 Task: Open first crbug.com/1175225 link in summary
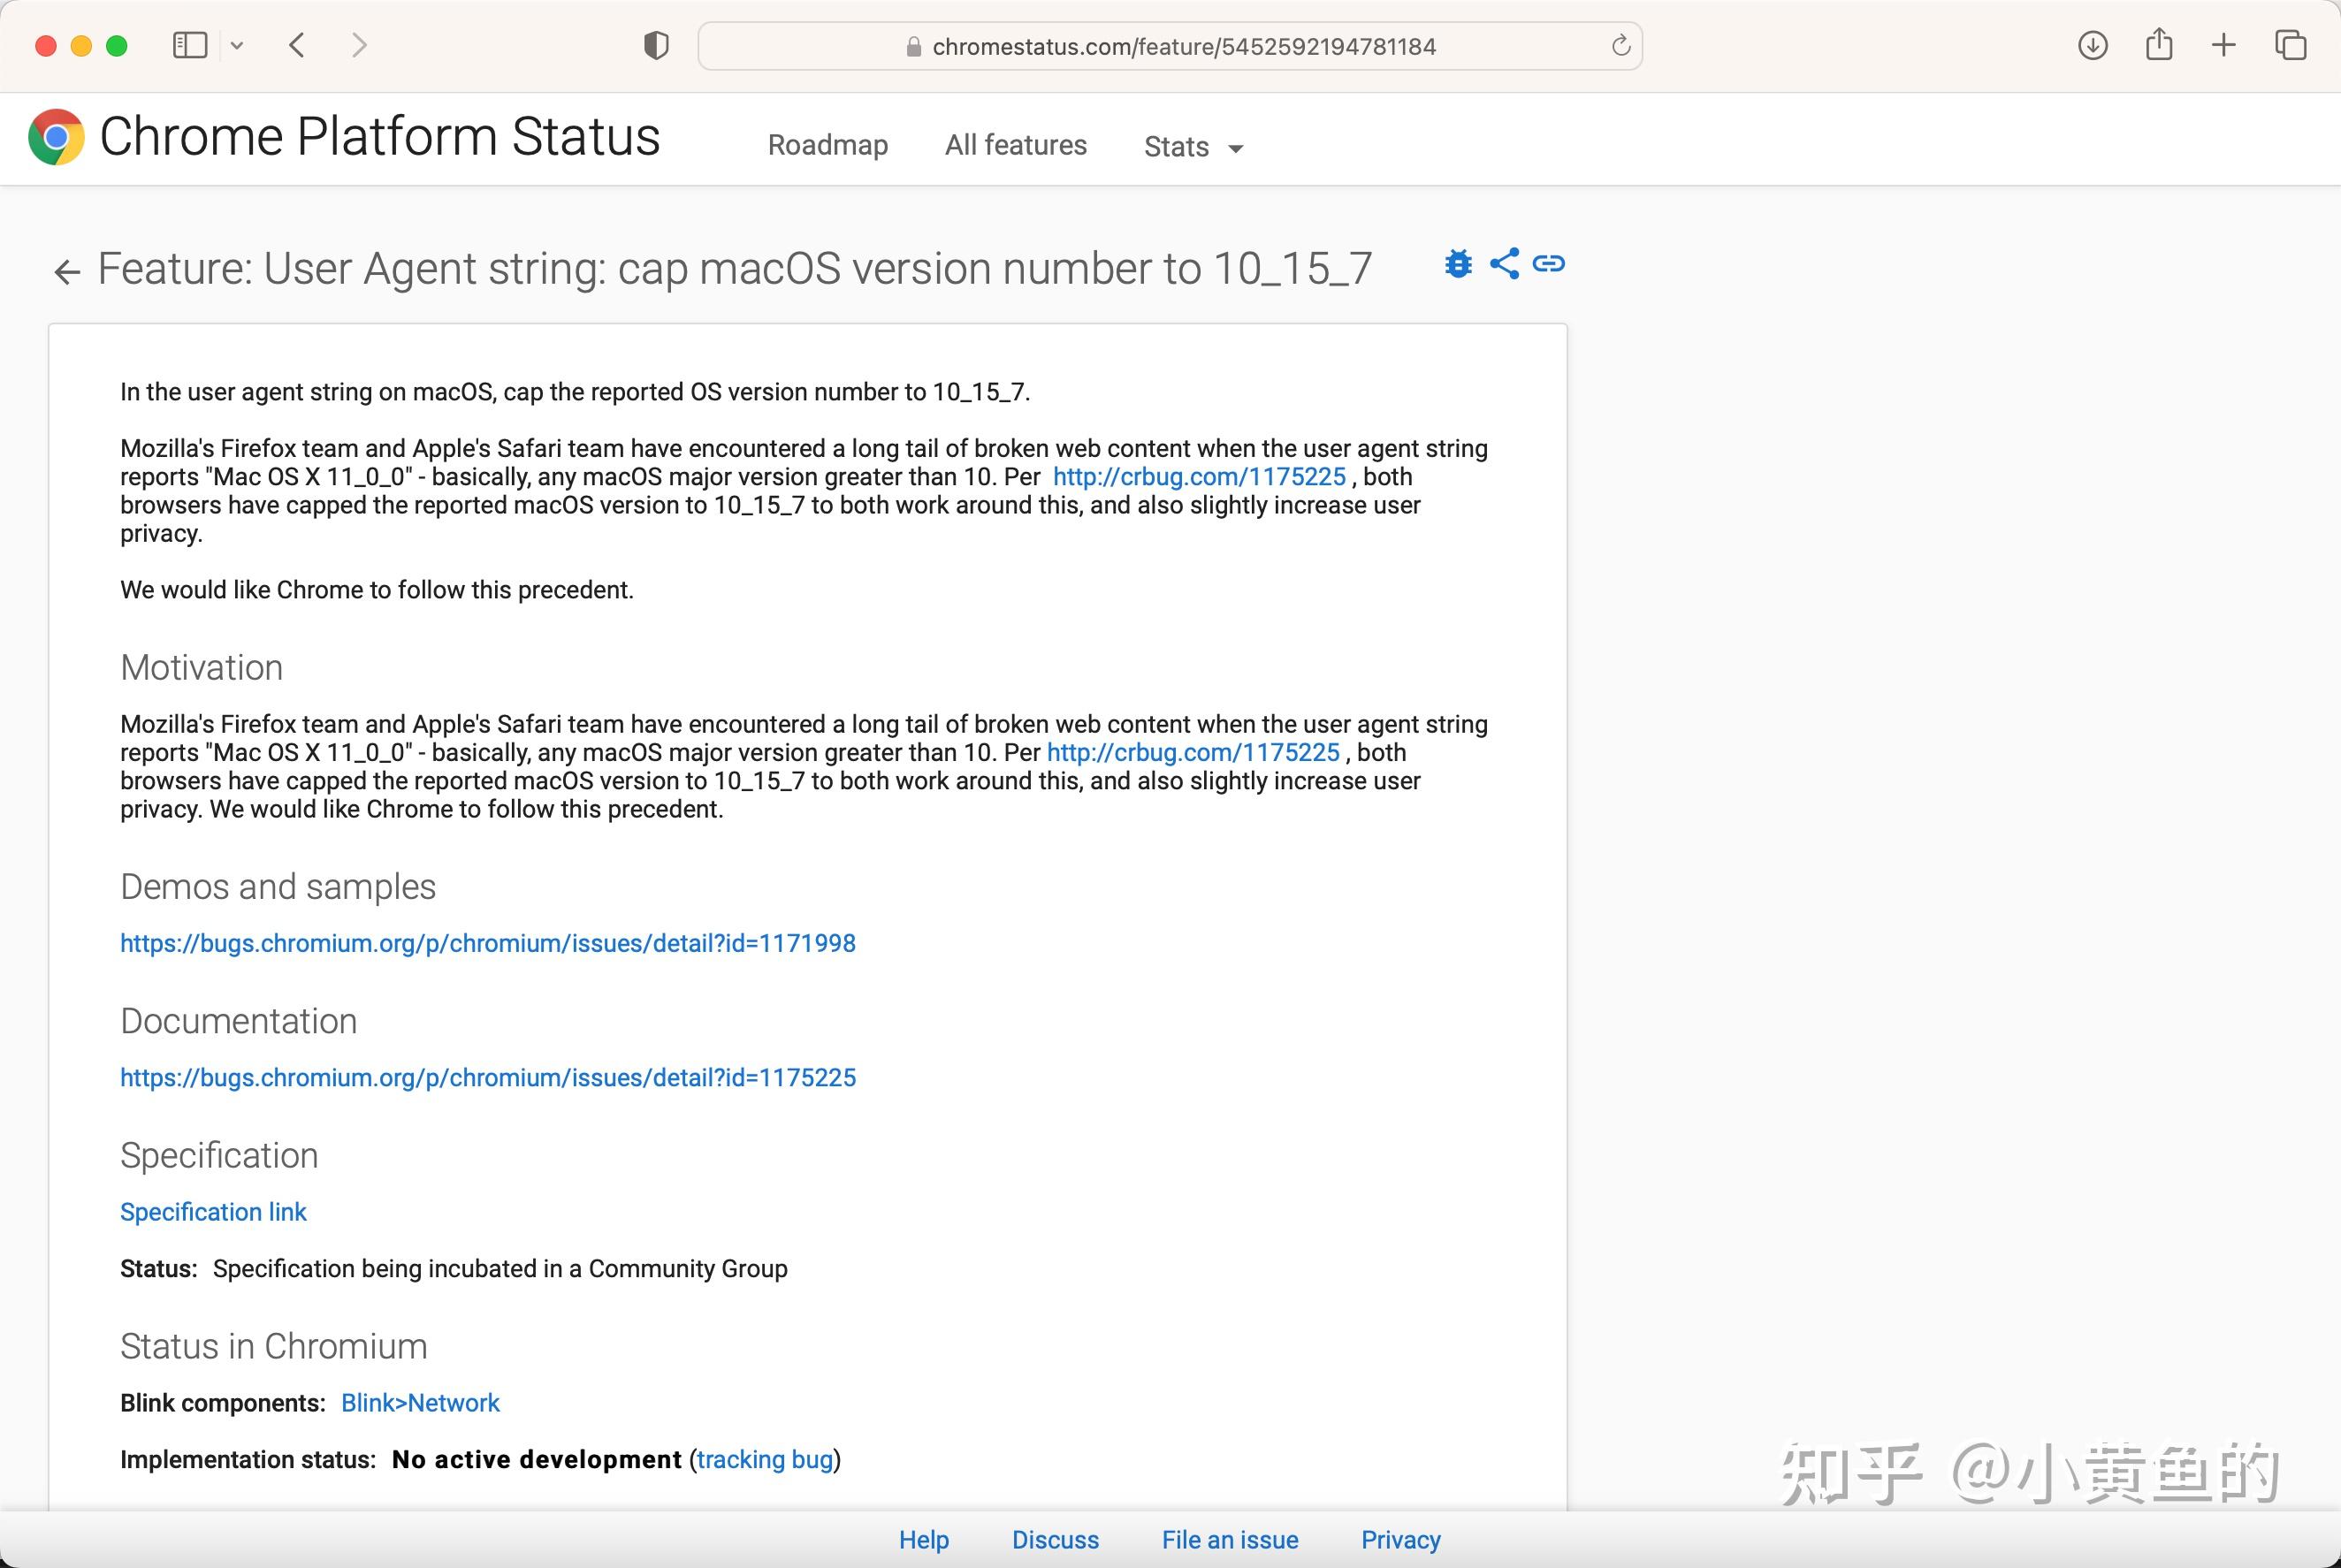1199,477
